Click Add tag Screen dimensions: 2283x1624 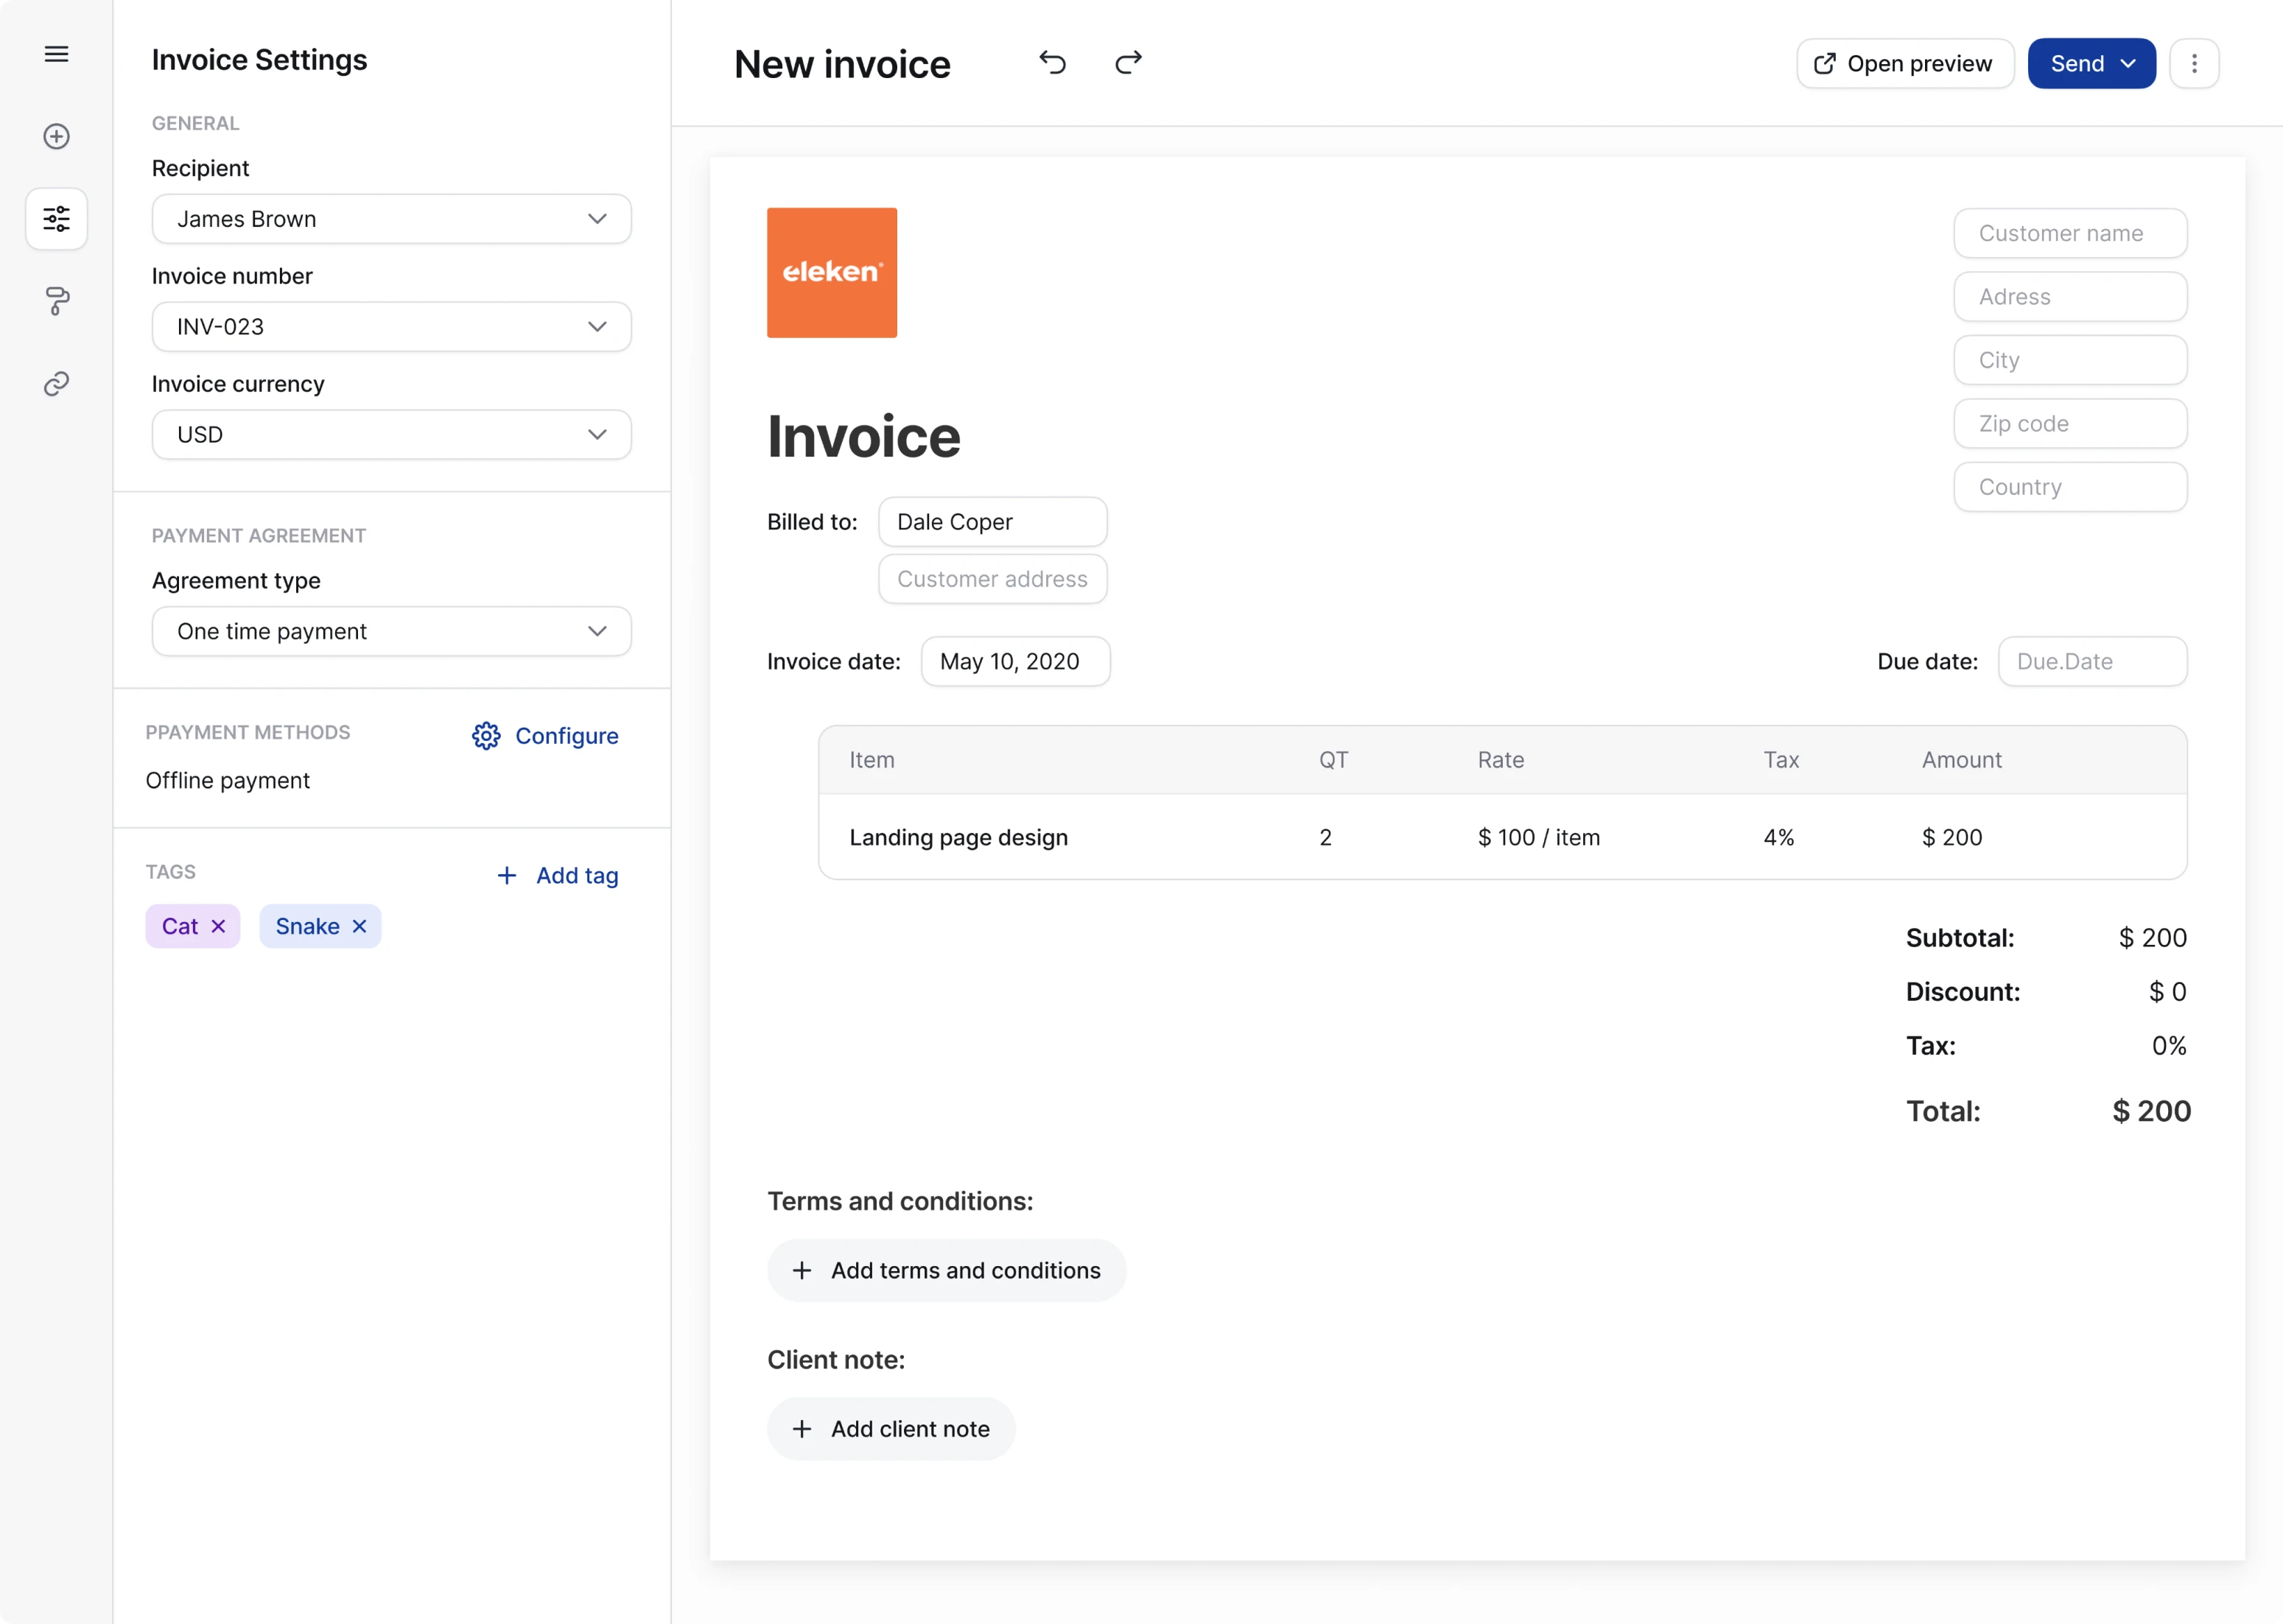pos(557,875)
